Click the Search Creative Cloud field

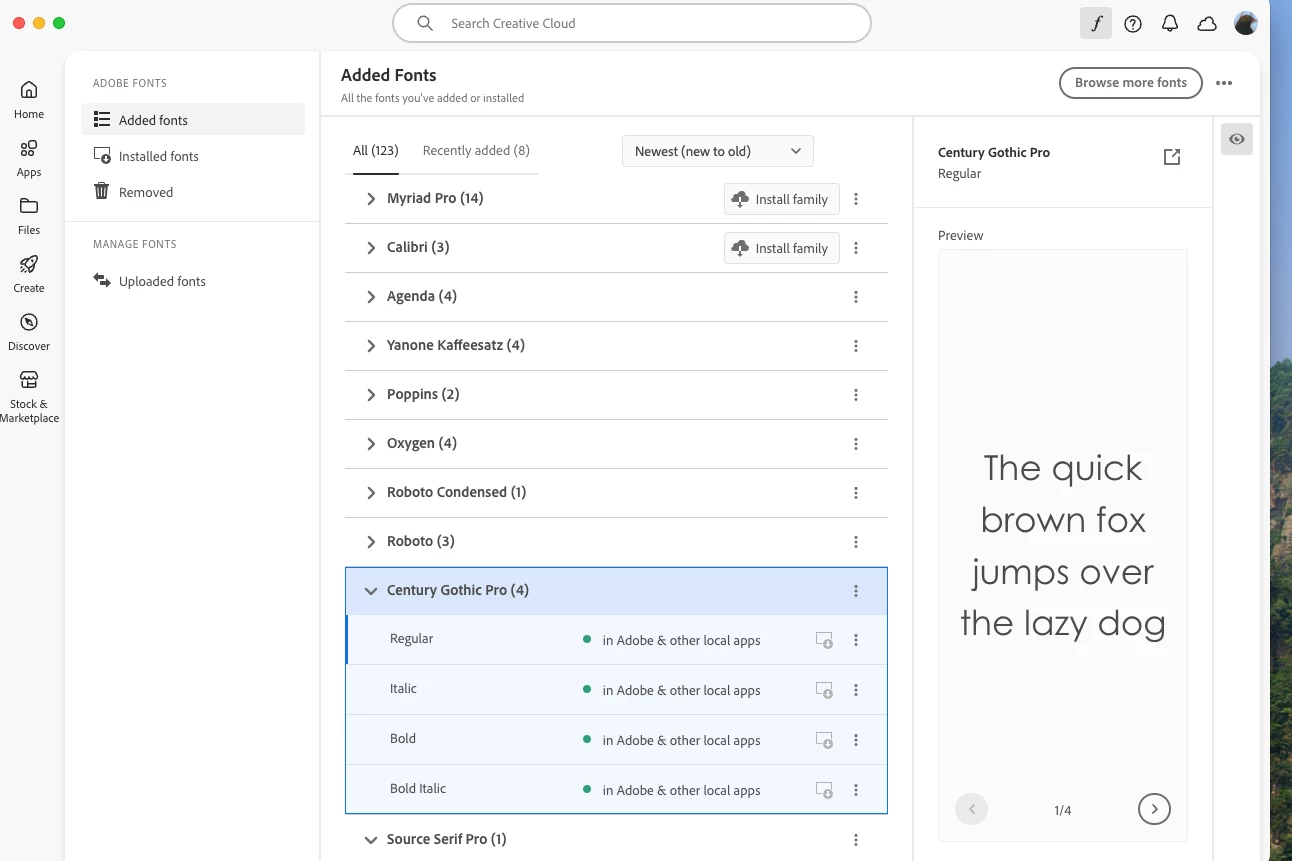[632, 23]
